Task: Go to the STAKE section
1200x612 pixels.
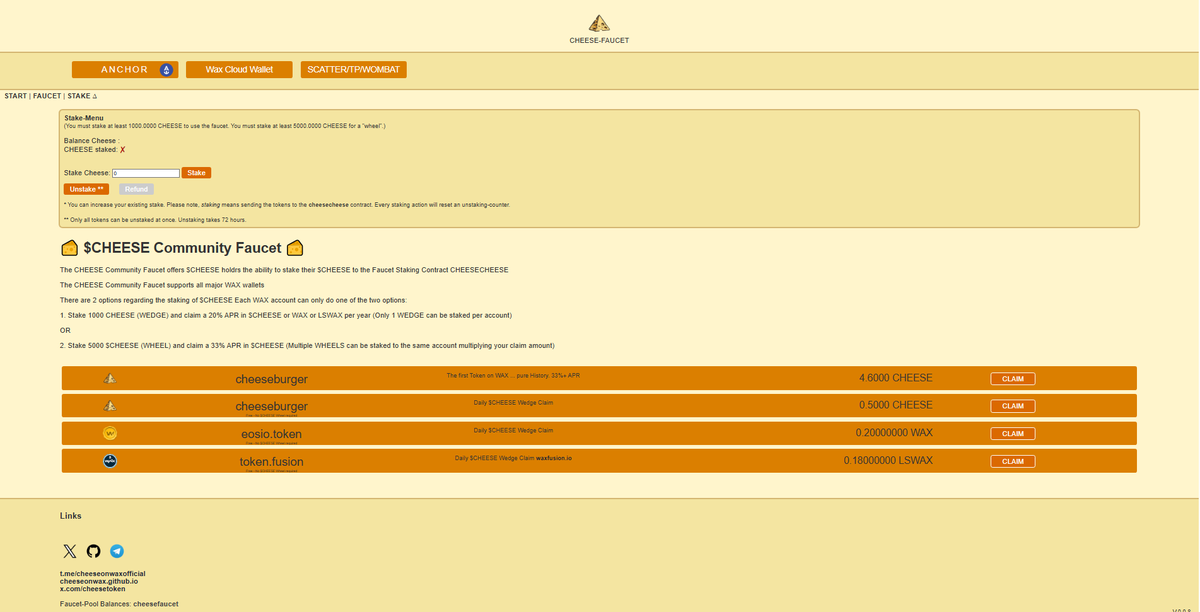Action: (x=83, y=96)
